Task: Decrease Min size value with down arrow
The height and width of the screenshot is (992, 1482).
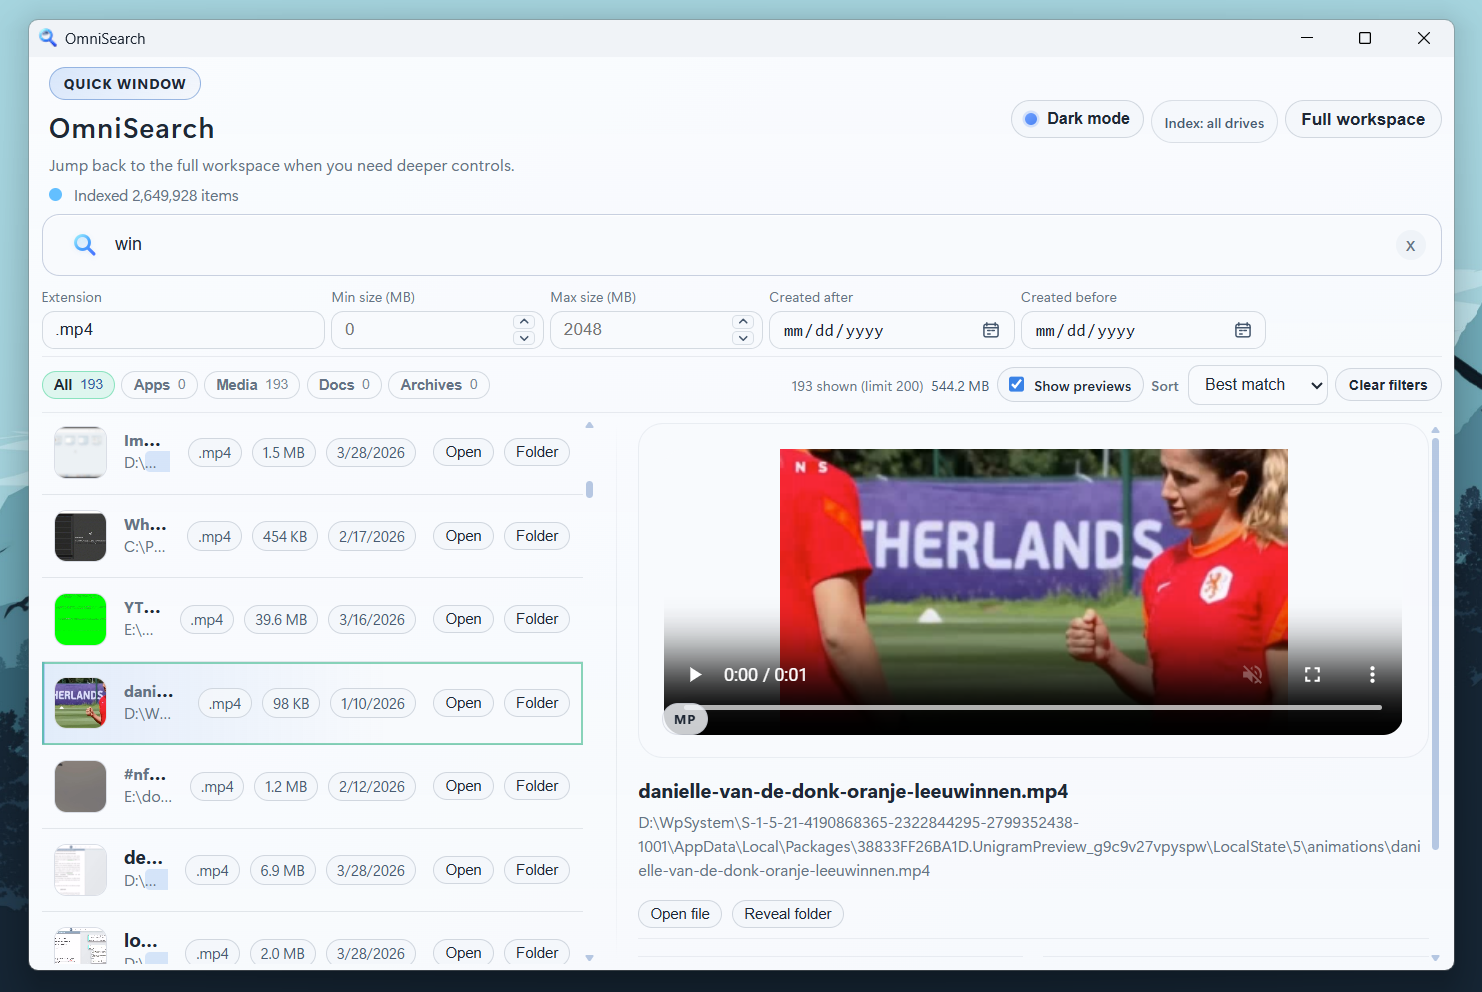Action: [524, 338]
